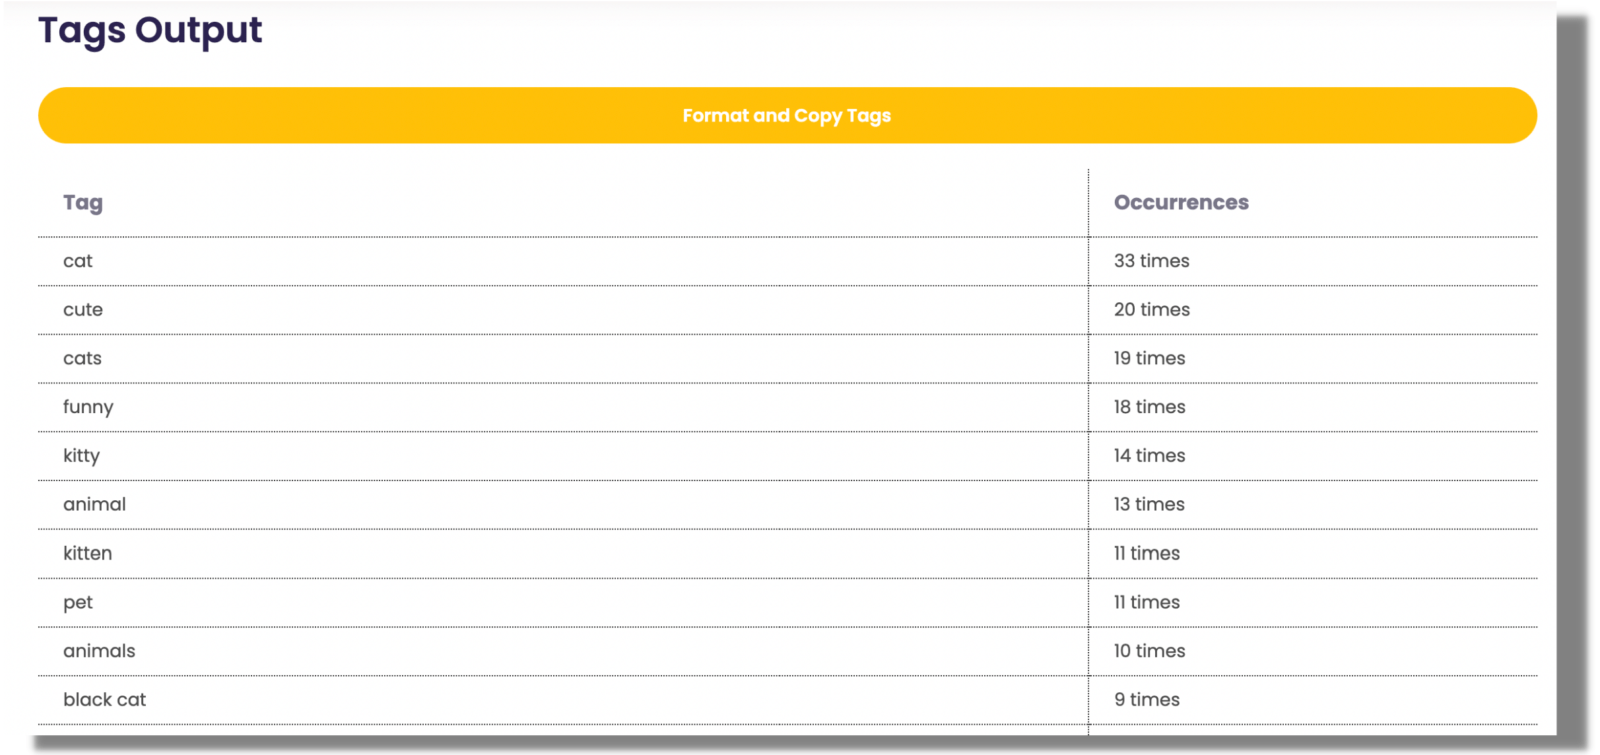1600x755 pixels.
Task: Click the "cute" tag cell
Action: pyautogui.click(x=83, y=310)
